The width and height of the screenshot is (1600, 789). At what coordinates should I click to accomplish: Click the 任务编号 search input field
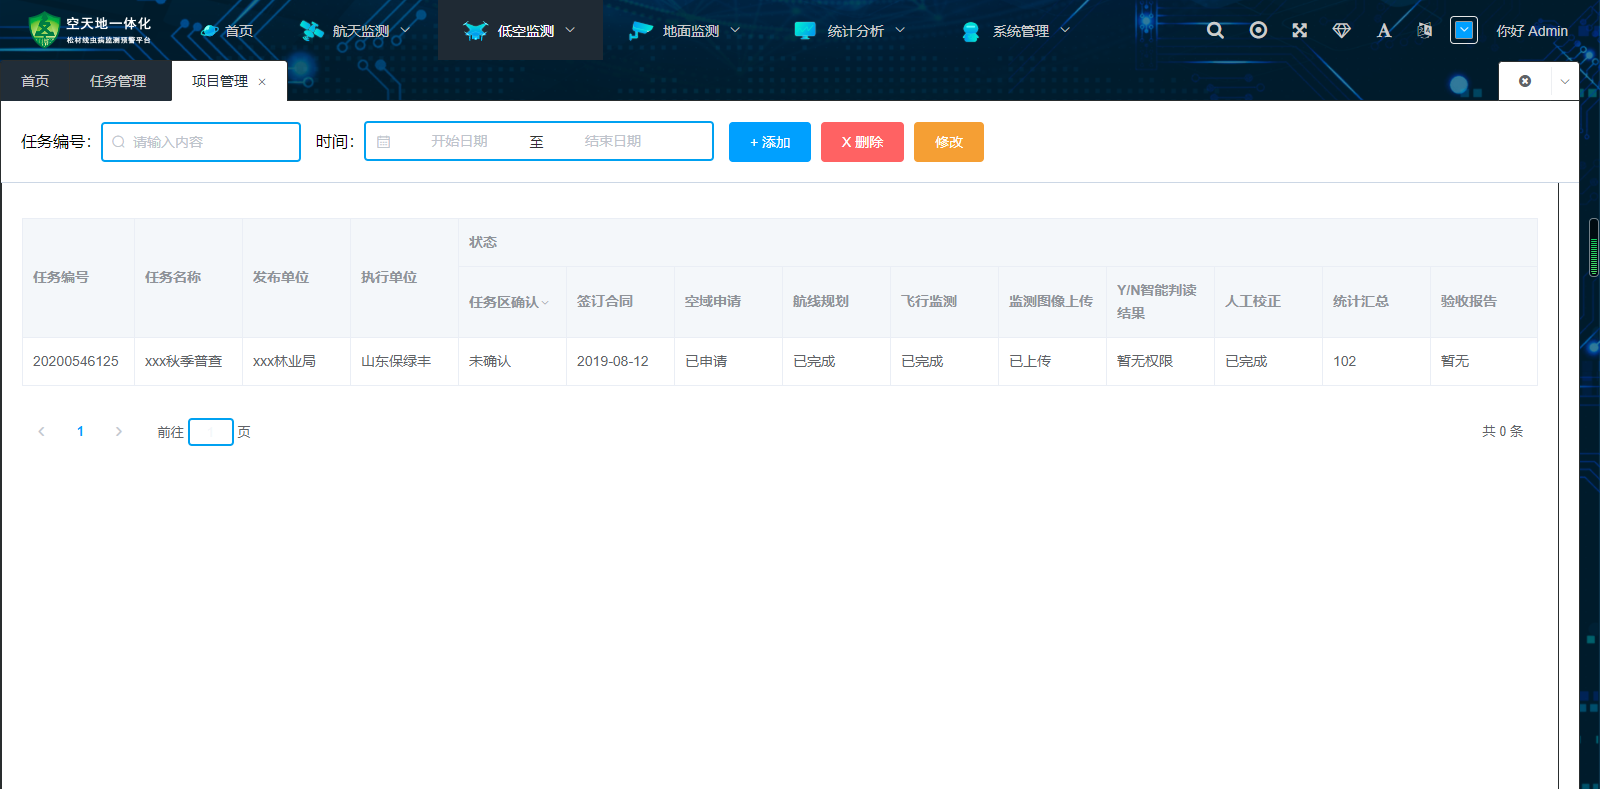coord(210,142)
